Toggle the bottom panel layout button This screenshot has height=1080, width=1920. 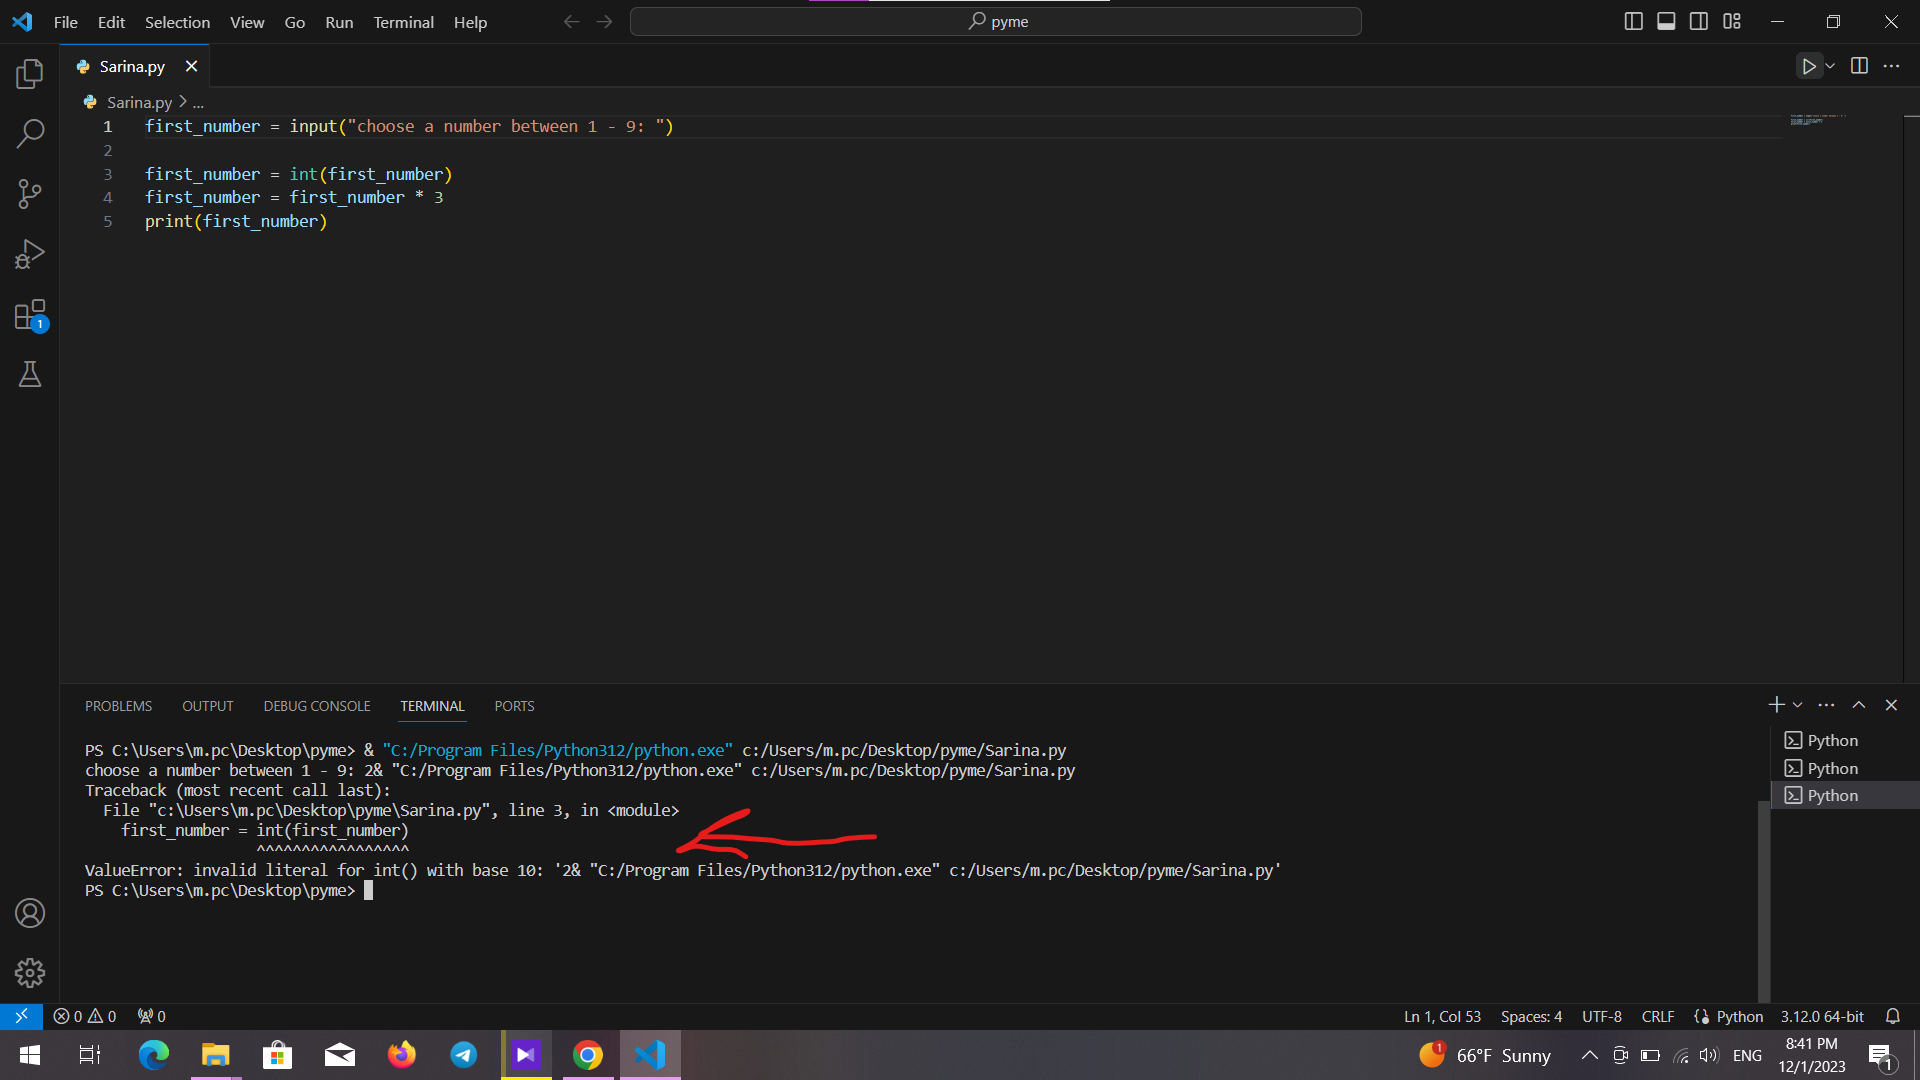(1666, 21)
